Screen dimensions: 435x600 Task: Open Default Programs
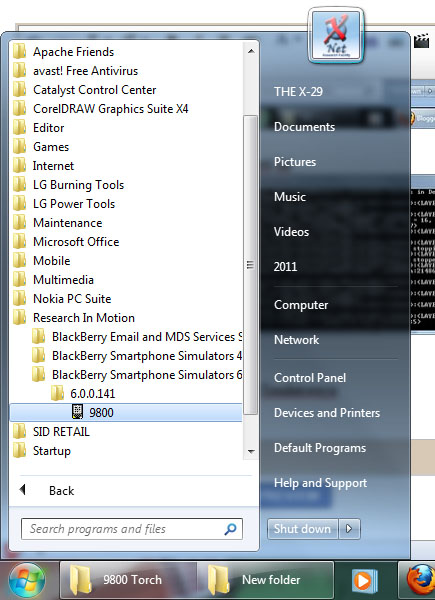pos(320,448)
